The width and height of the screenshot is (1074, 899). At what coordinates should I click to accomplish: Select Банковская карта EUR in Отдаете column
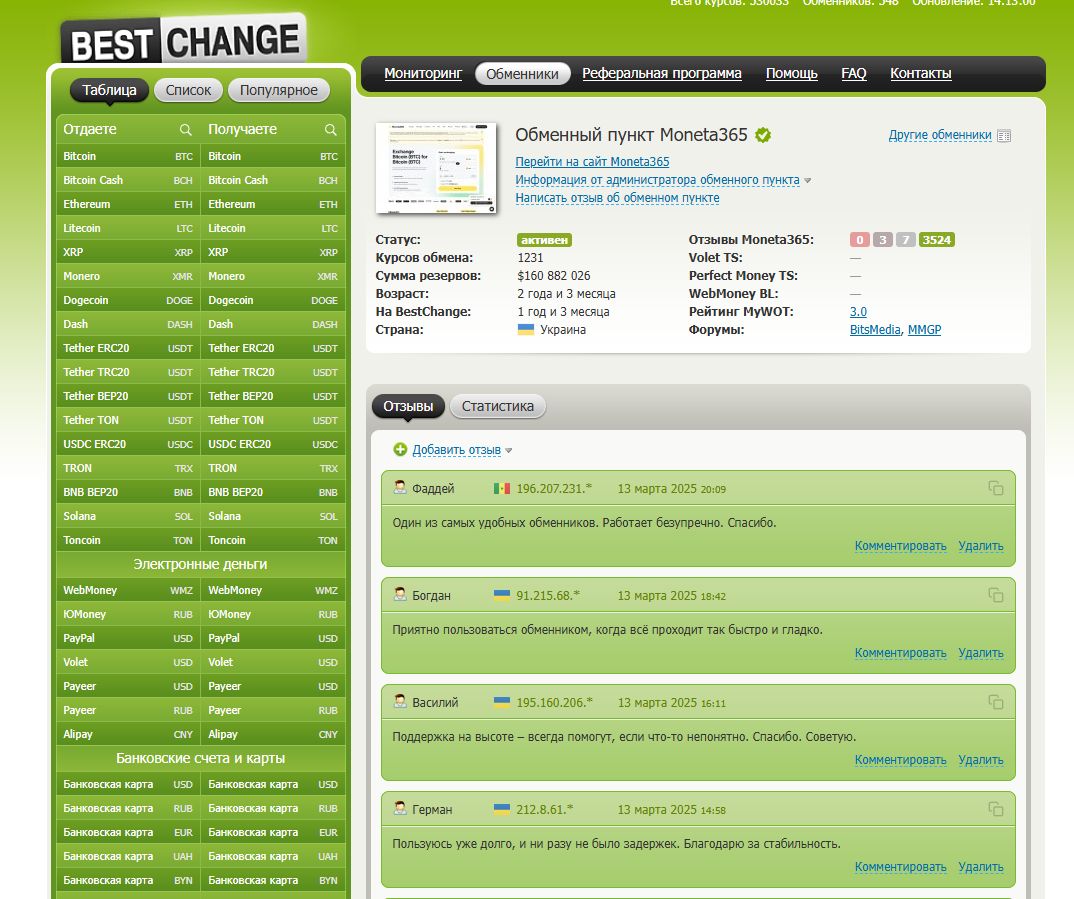point(128,832)
